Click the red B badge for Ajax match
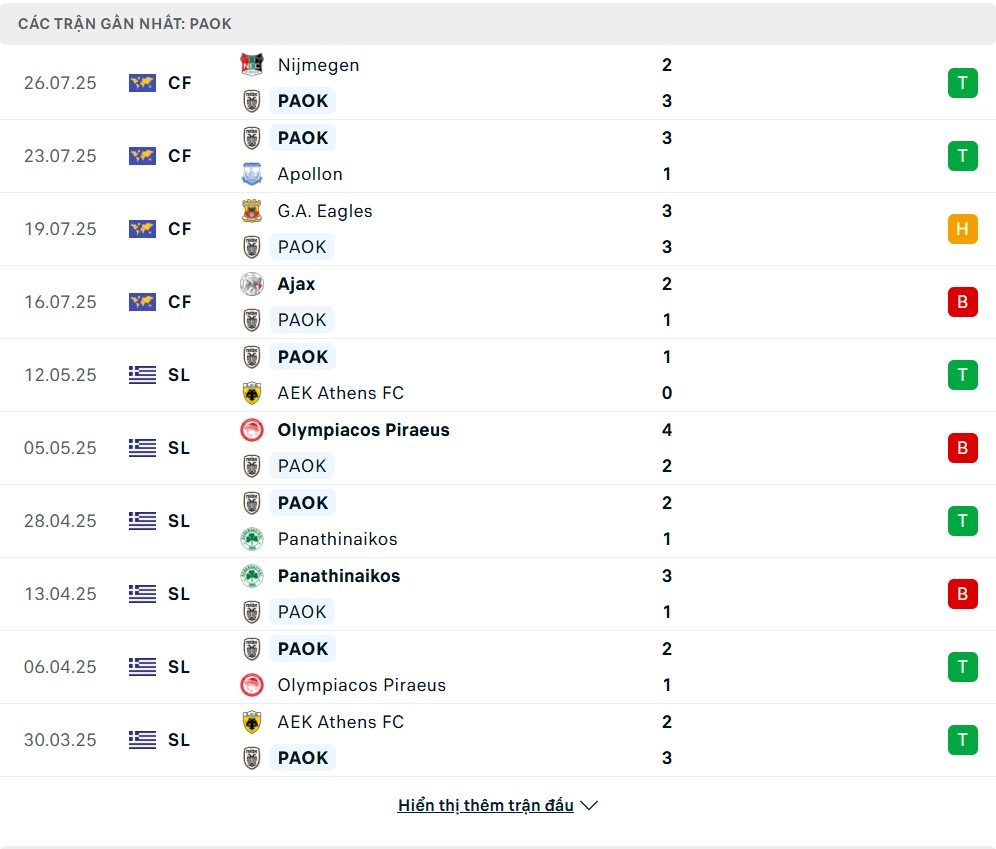996x849 pixels. [962, 302]
